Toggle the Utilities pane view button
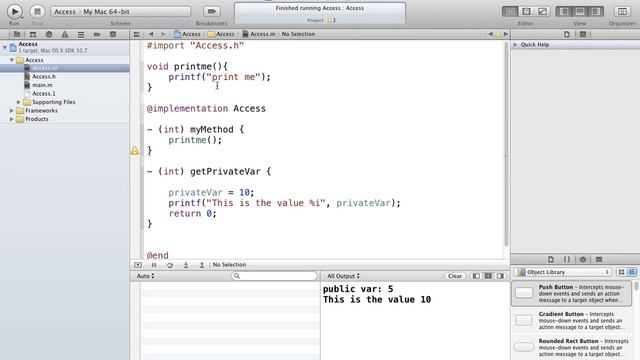Viewport: 640px width, 360px height. [596, 11]
